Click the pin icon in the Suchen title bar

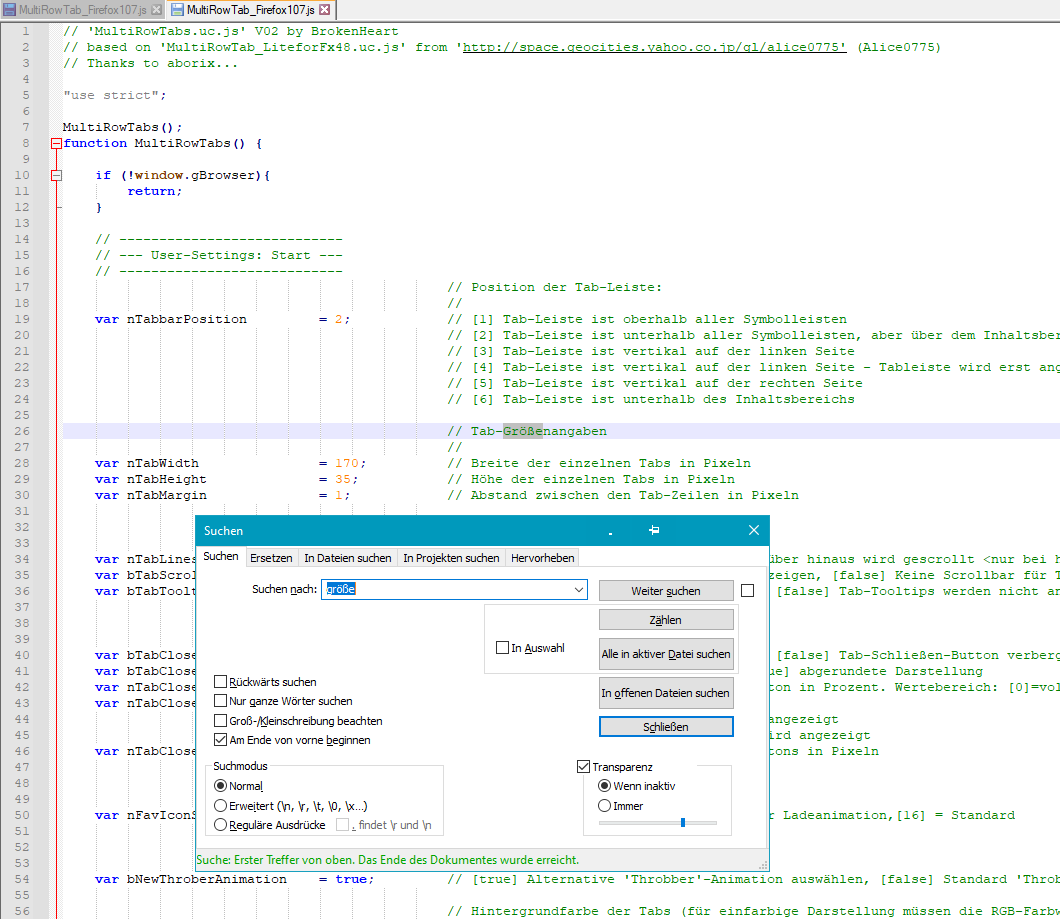point(654,530)
